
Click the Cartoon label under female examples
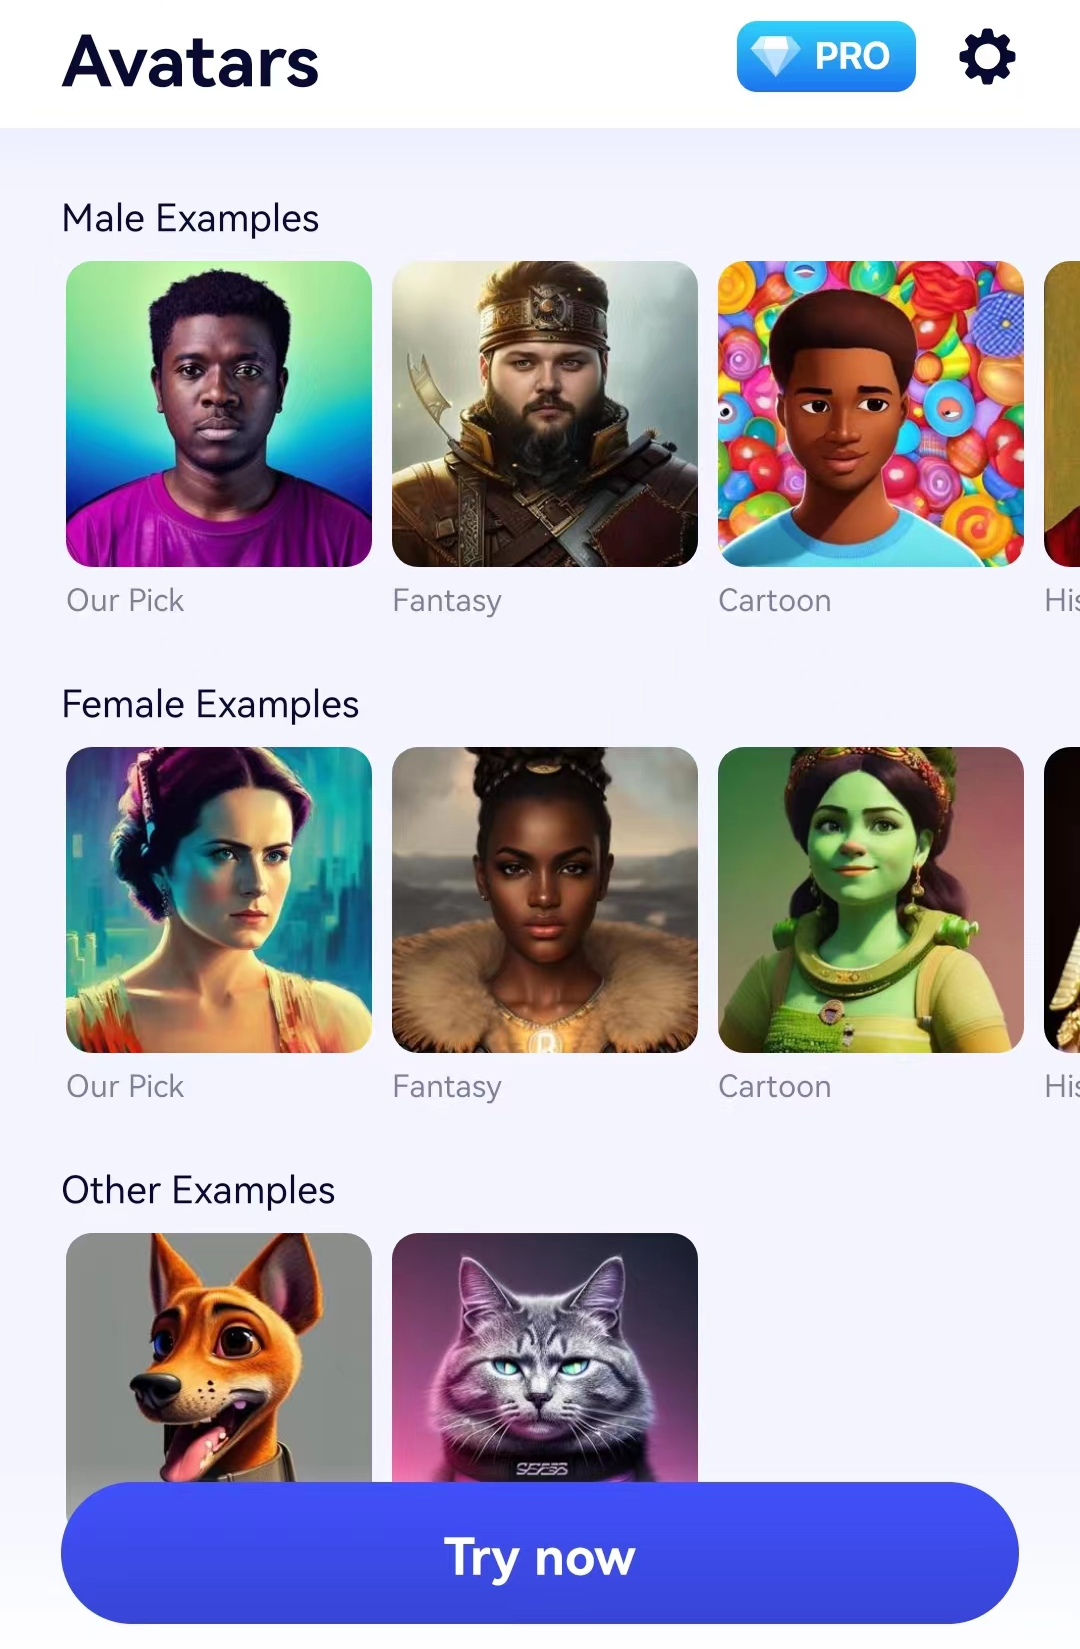tap(775, 1087)
